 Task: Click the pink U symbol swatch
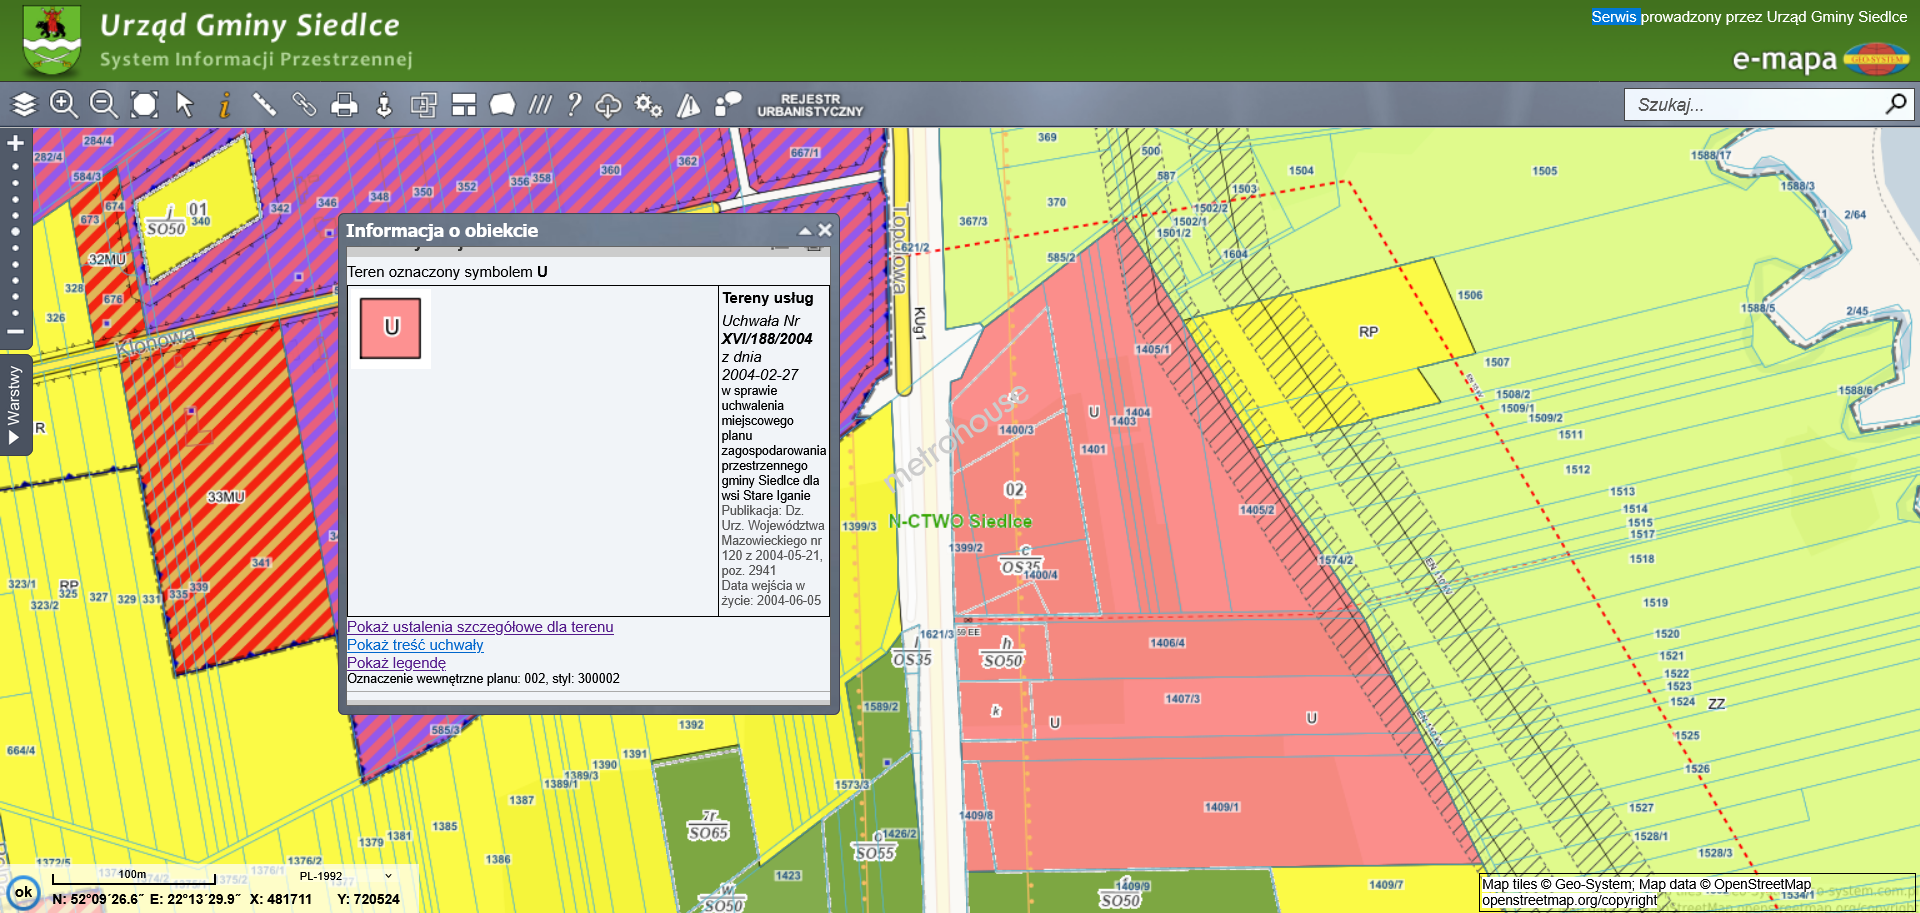(x=391, y=328)
